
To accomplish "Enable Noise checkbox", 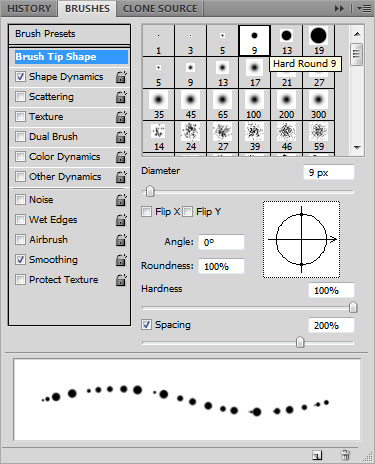I will coord(20,200).
